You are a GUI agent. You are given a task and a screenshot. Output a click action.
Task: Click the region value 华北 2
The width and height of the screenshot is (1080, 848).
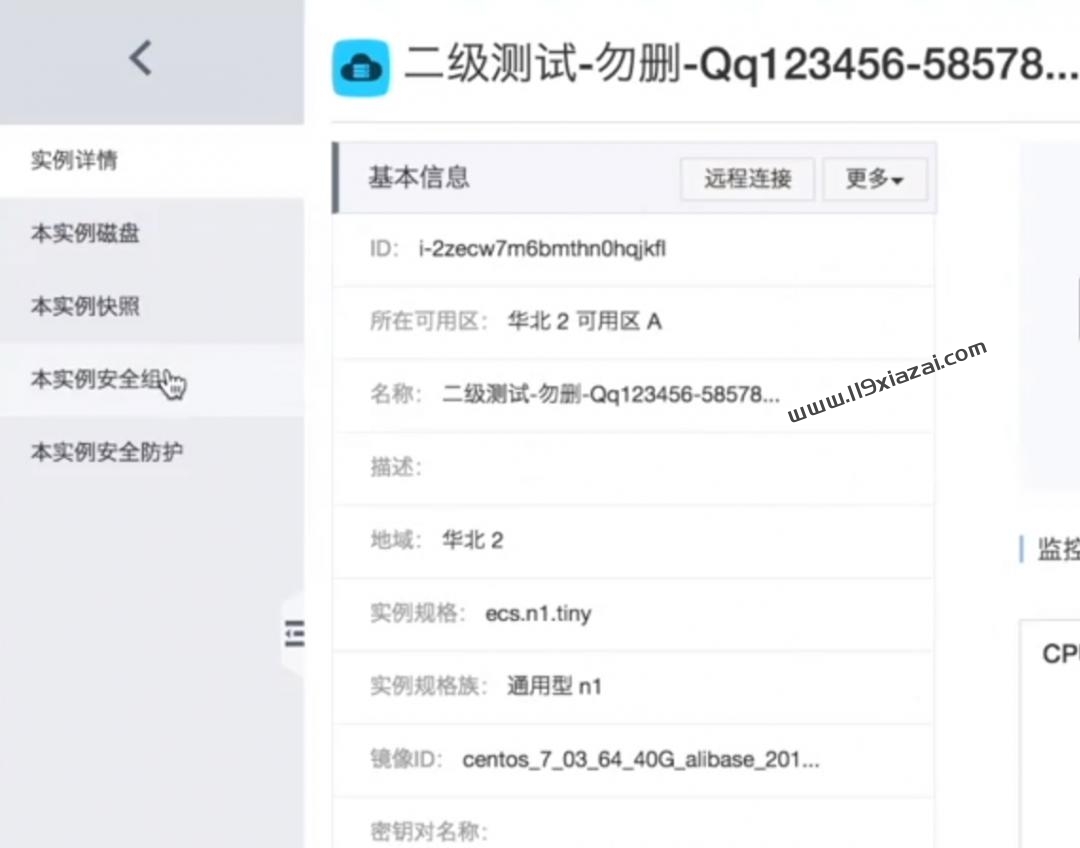pyautogui.click(x=472, y=540)
